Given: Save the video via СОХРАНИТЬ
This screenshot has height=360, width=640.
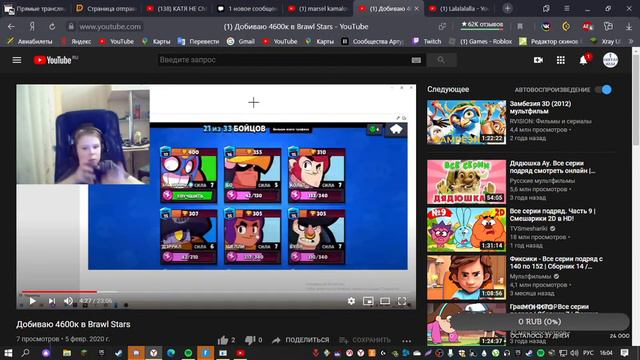Looking at the screenshot, I should click(365, 340).
